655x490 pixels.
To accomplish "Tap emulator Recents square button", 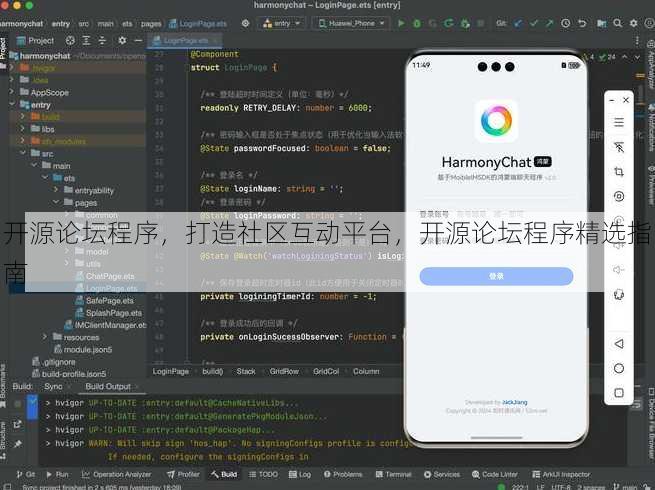I will (x=619, y=393).
